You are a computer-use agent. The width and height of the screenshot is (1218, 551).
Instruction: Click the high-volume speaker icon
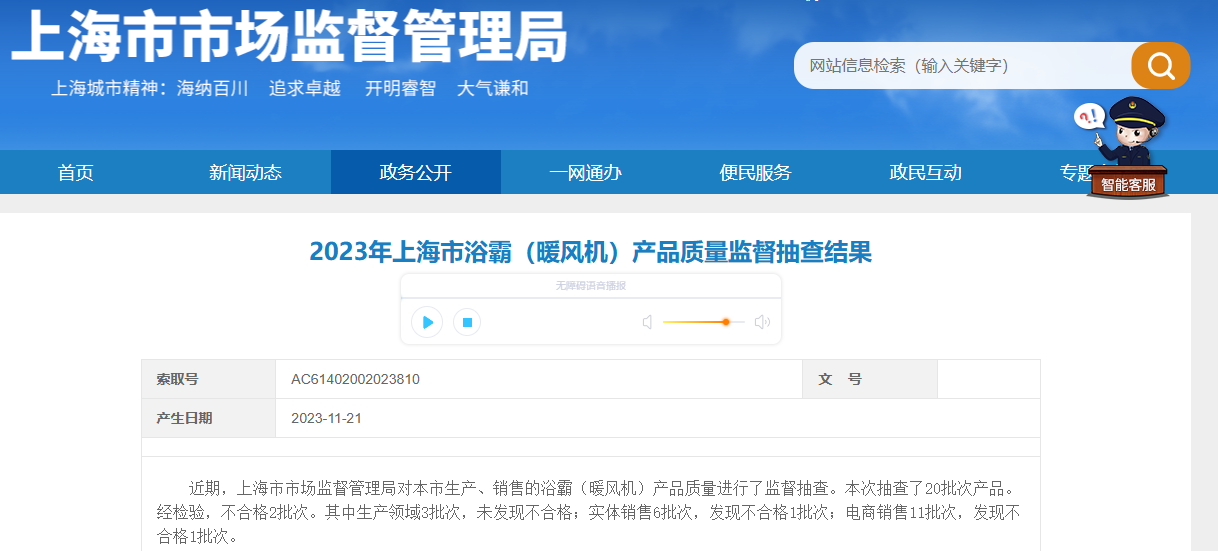coord(762,322)
